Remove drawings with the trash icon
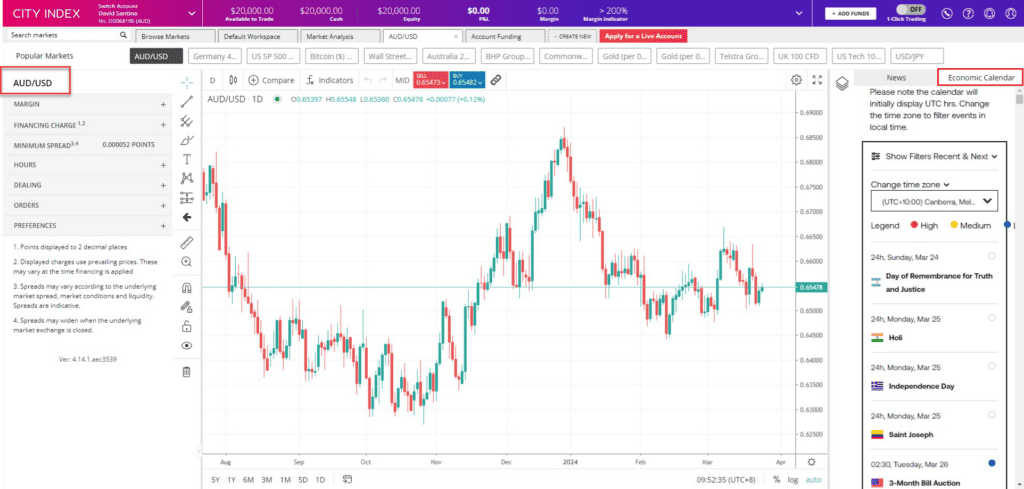1024x489 pixels. pos(187,372)
